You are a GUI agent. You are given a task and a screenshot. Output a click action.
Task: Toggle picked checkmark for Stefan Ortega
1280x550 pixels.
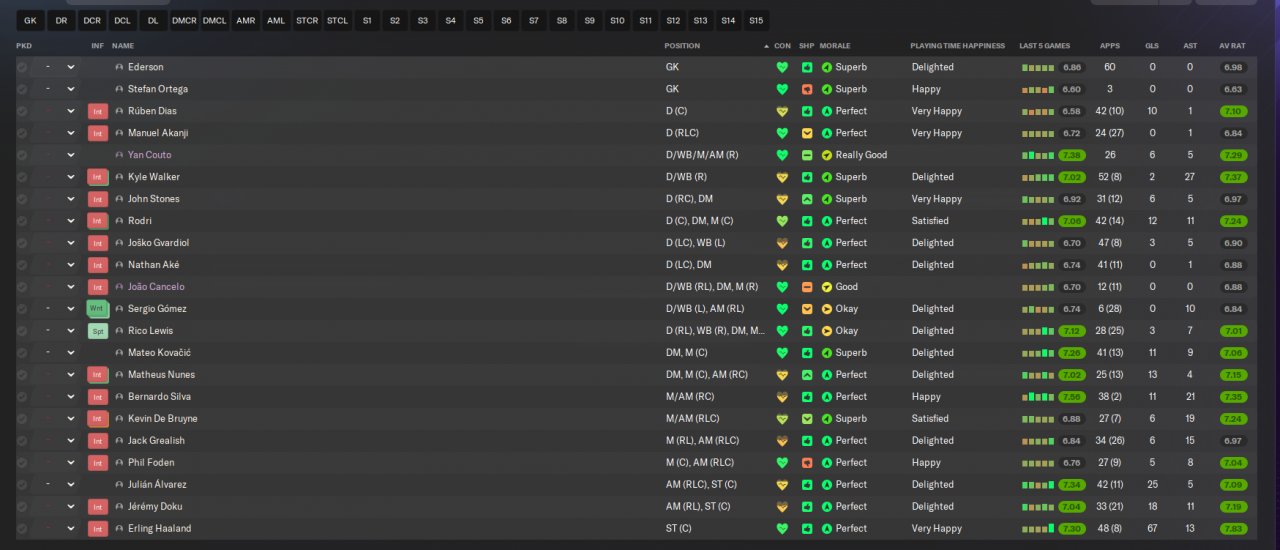pyautogui.click(x=22, y=89)
